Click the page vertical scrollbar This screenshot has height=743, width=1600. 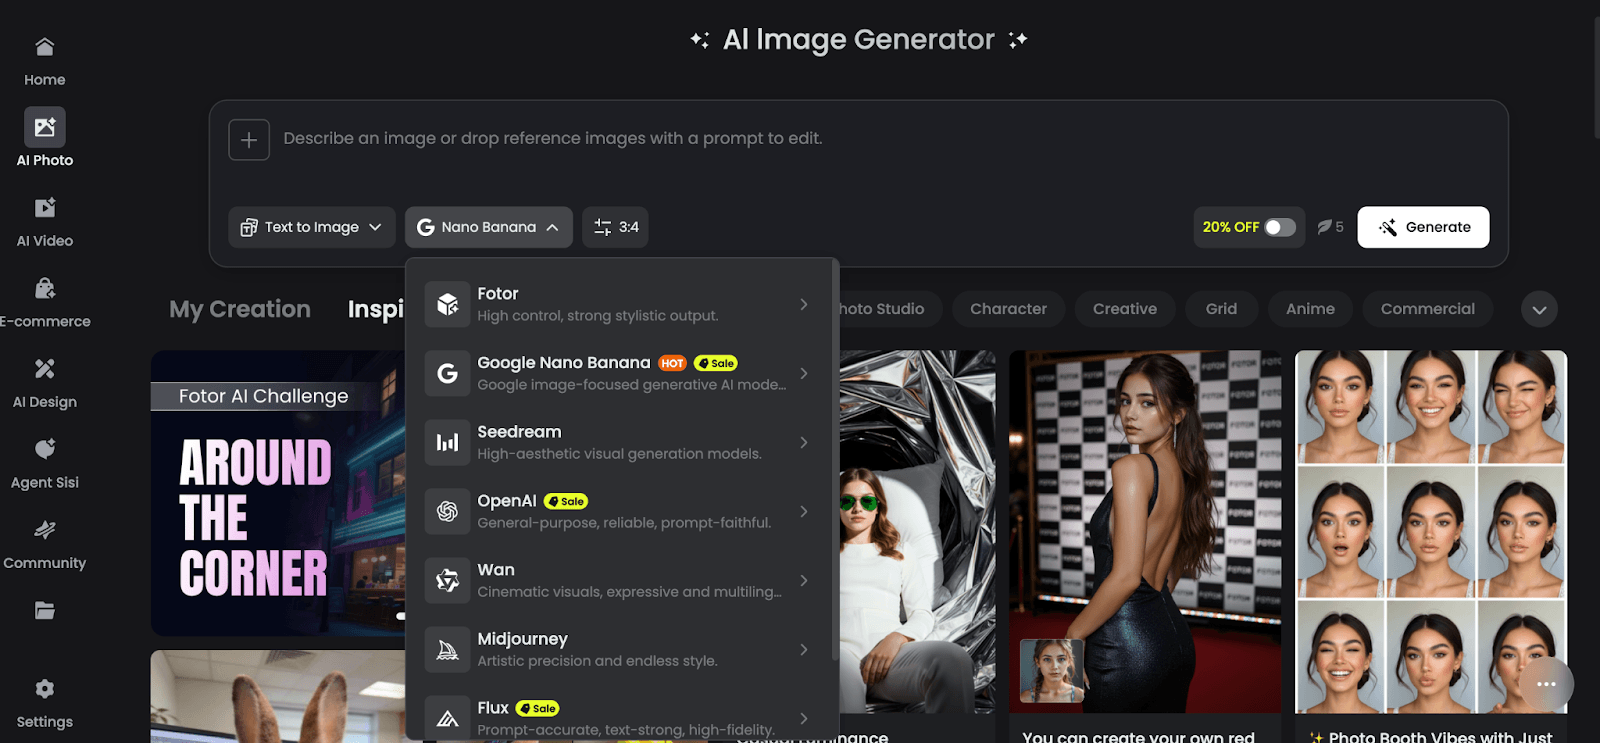(x=1595, y=75)
